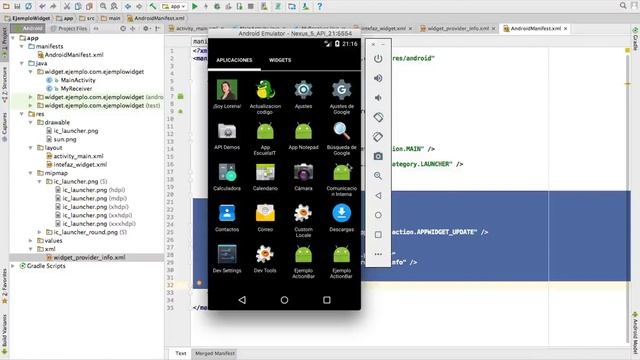The image size is (640, 360).
Task: Tap the phone's Recents navigation button
Action: pyautogui.click(x=327, y=300)
